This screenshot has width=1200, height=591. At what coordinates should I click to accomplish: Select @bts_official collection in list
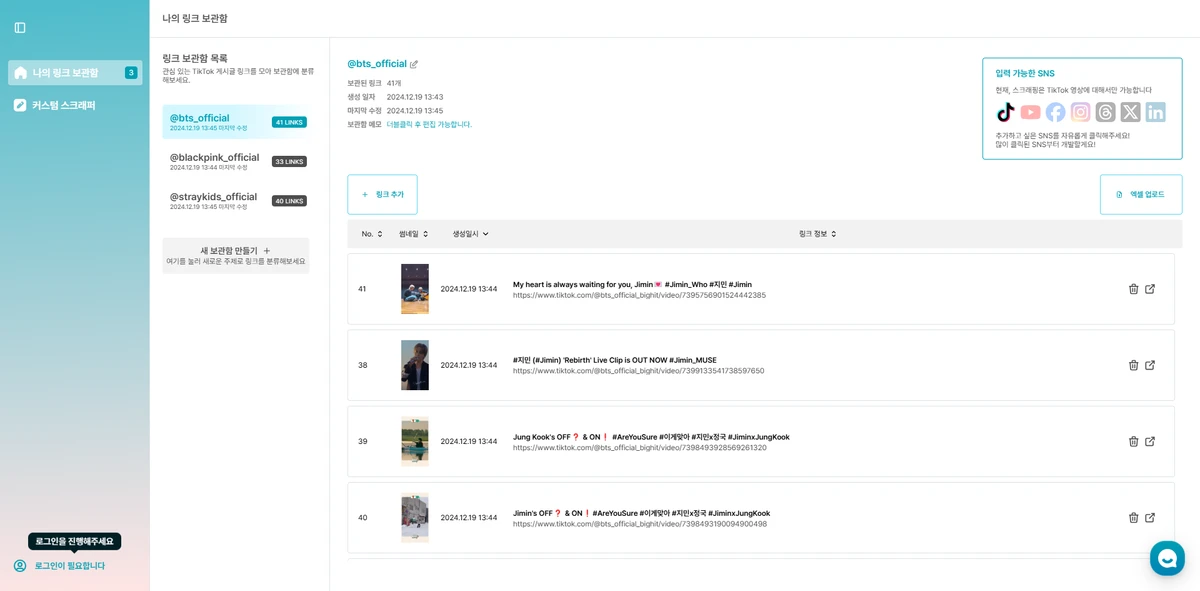click(x=236, y=122)
